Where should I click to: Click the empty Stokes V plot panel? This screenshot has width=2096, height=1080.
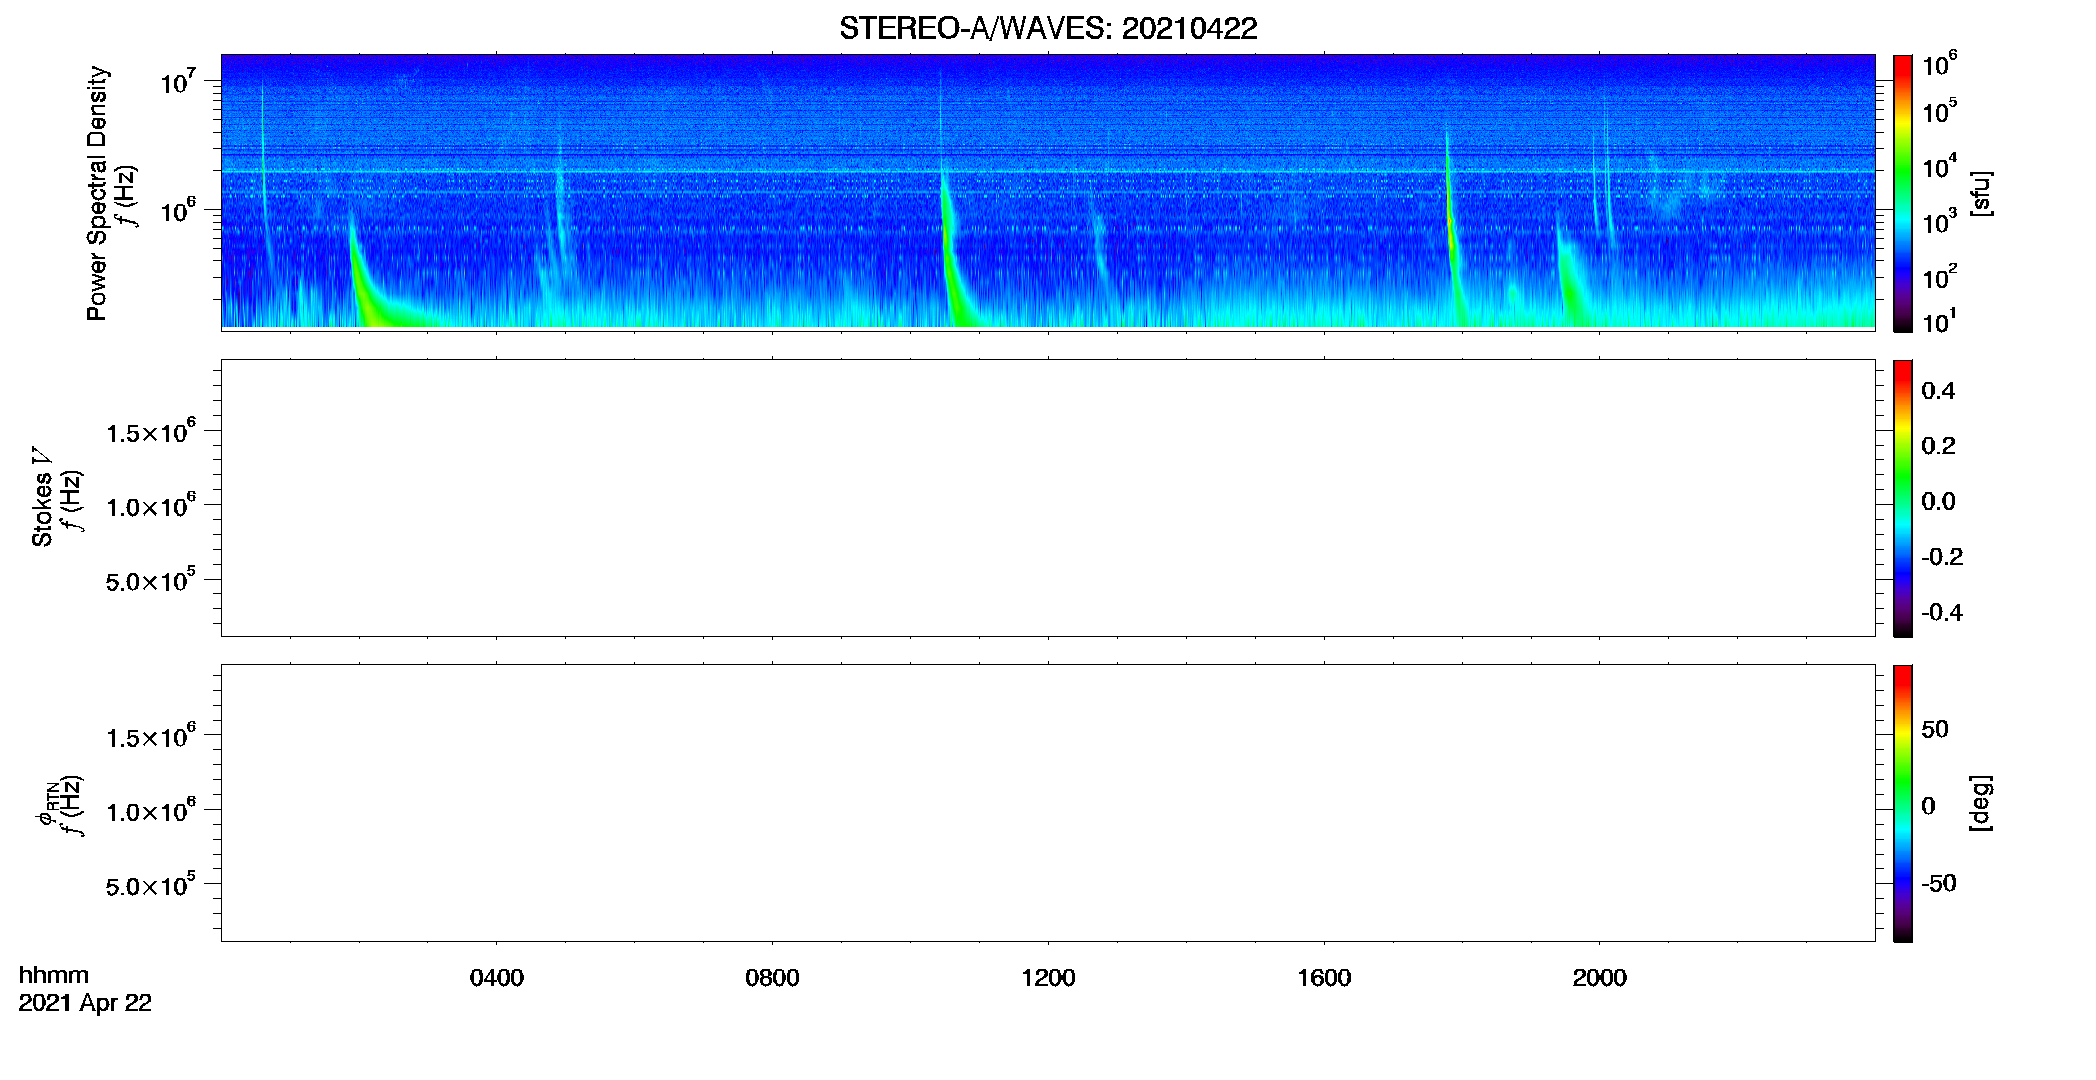1048,498
